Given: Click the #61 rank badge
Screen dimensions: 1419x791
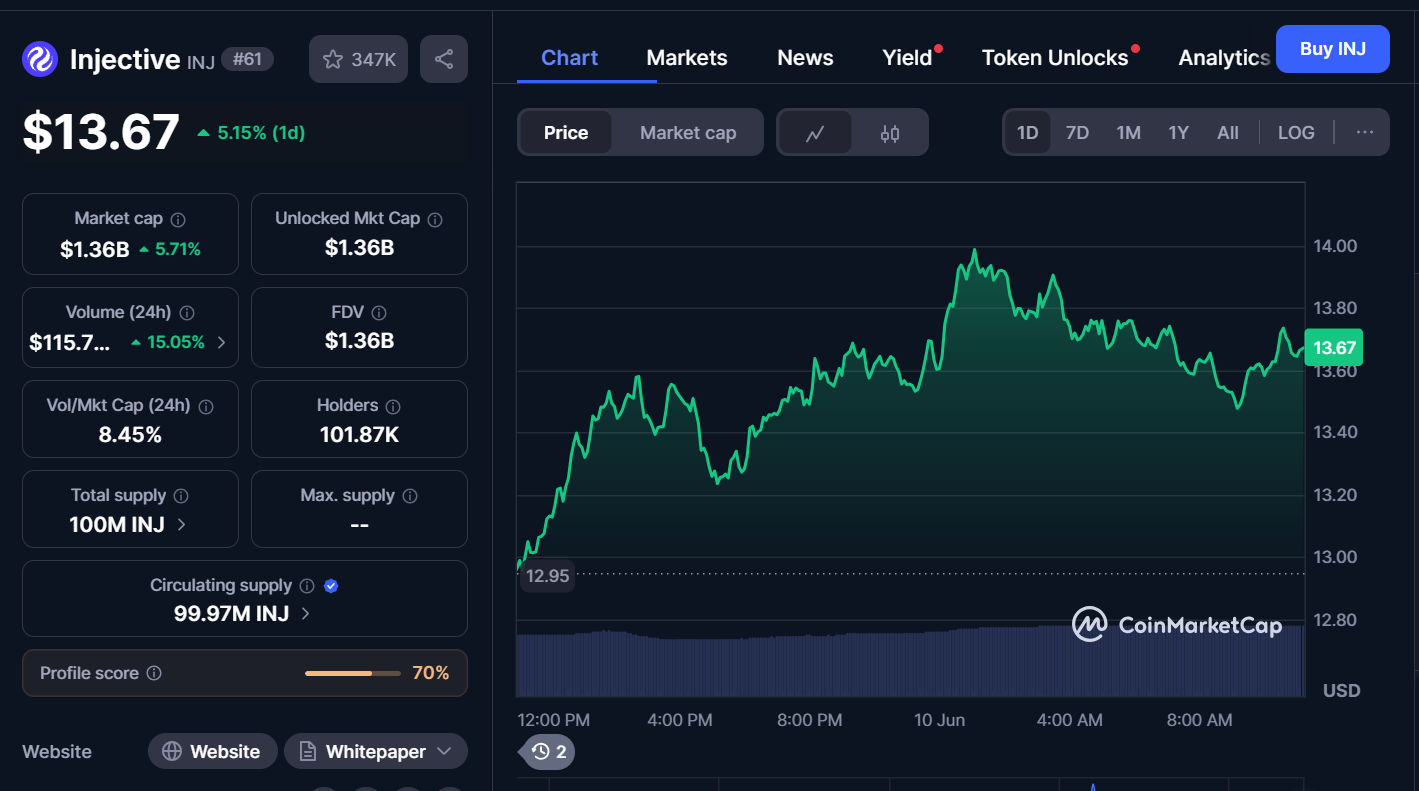Looking at the screenshot, I should 247,59.
